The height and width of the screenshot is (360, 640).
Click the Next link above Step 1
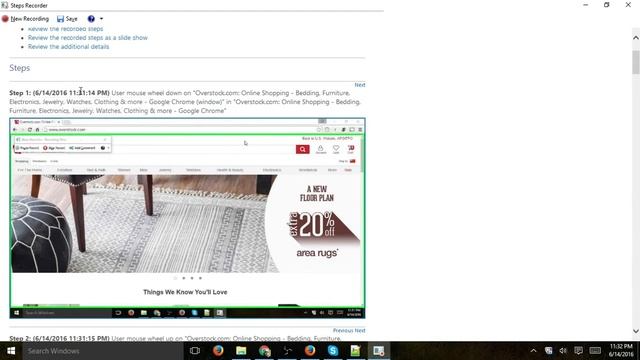pyautogui.click(x=360, y=85)
